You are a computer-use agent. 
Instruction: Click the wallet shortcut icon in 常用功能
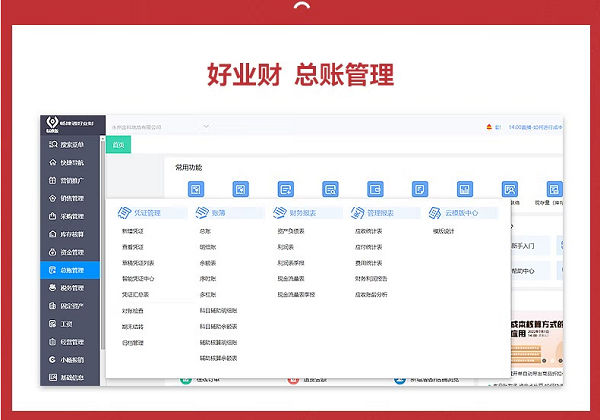coord(375,189)
